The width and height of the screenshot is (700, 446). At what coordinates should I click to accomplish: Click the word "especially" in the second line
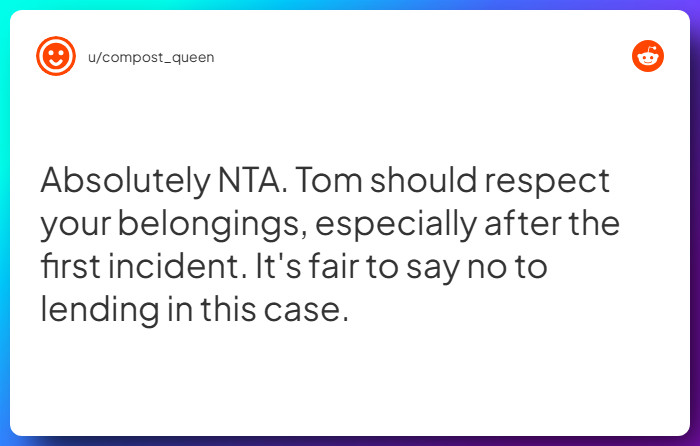click(396, 225)
